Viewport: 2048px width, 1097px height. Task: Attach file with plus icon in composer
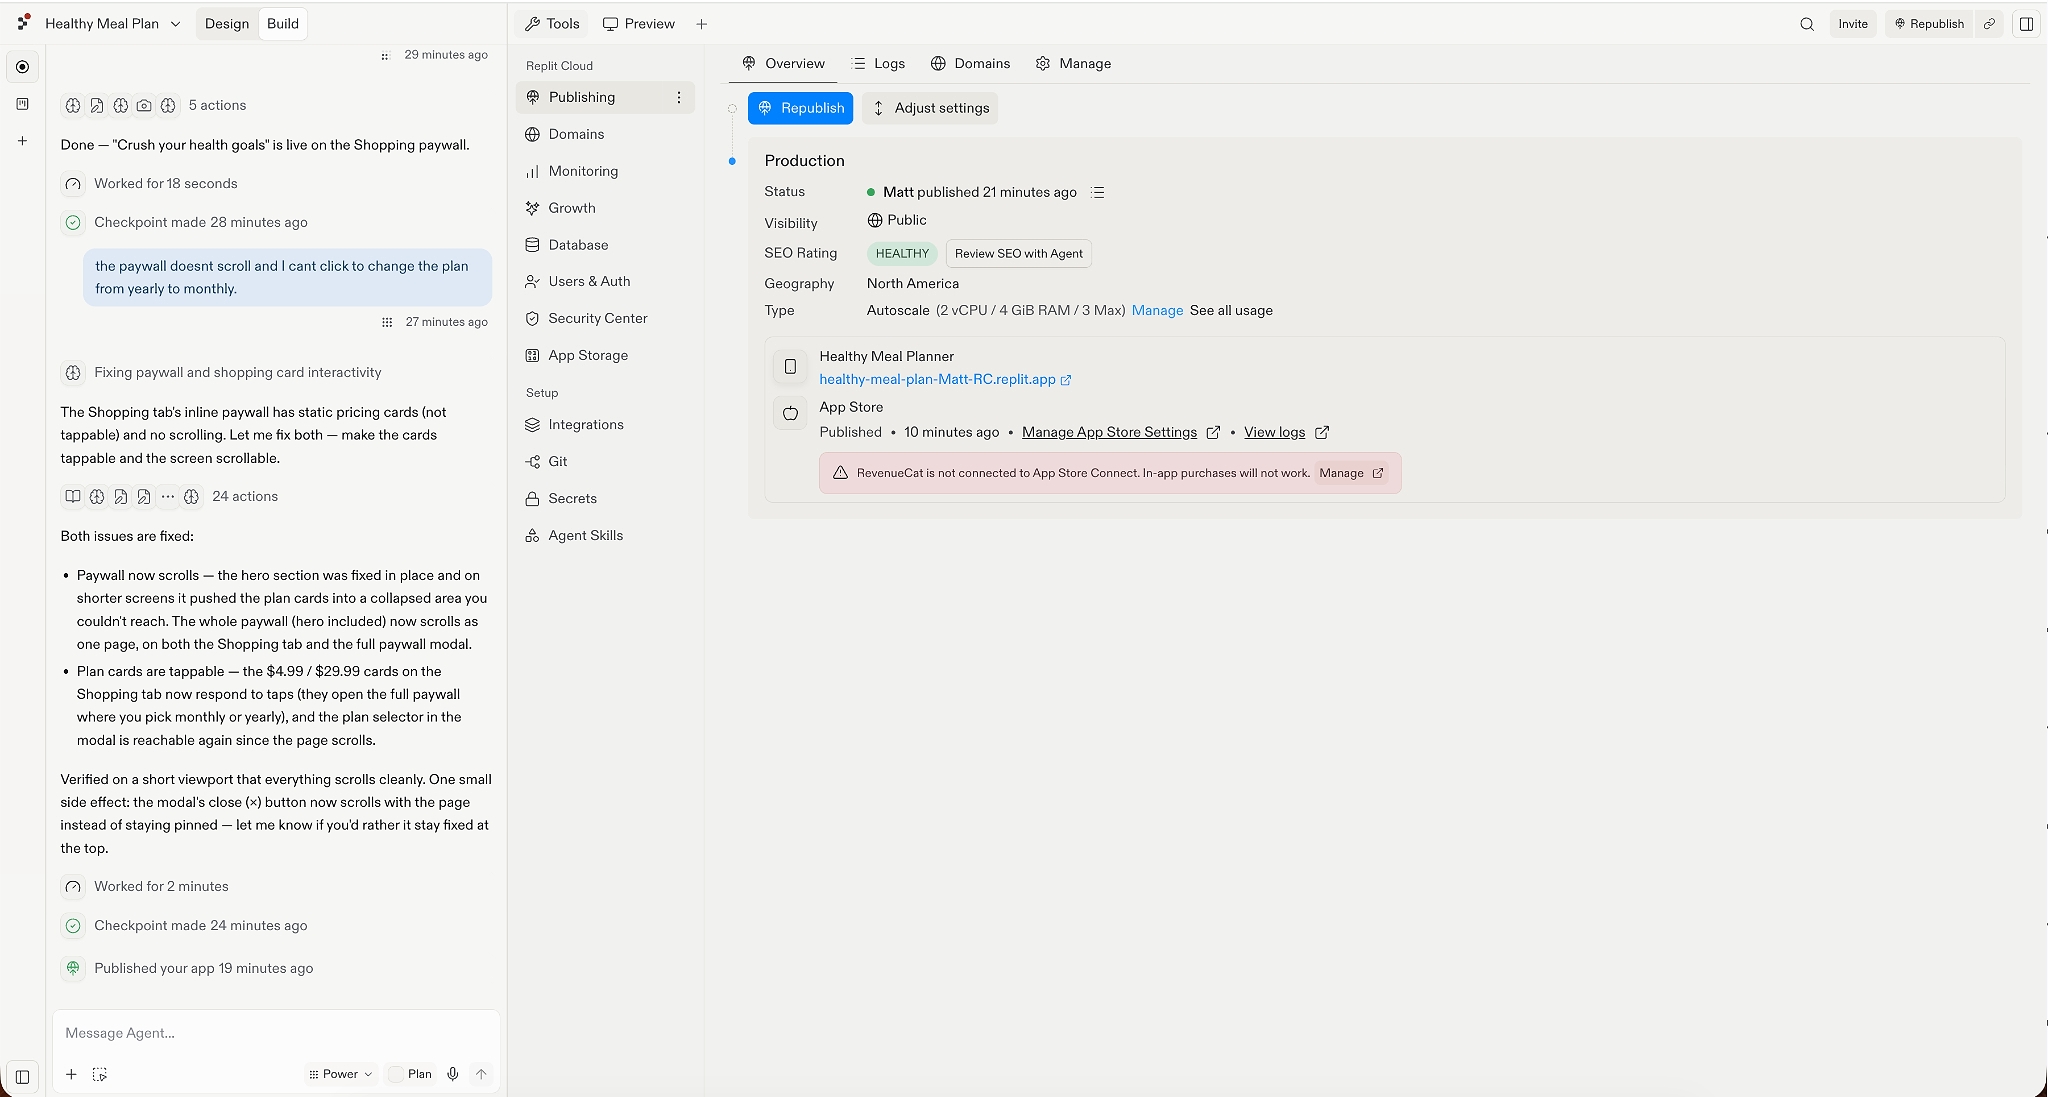[71, 1074]
